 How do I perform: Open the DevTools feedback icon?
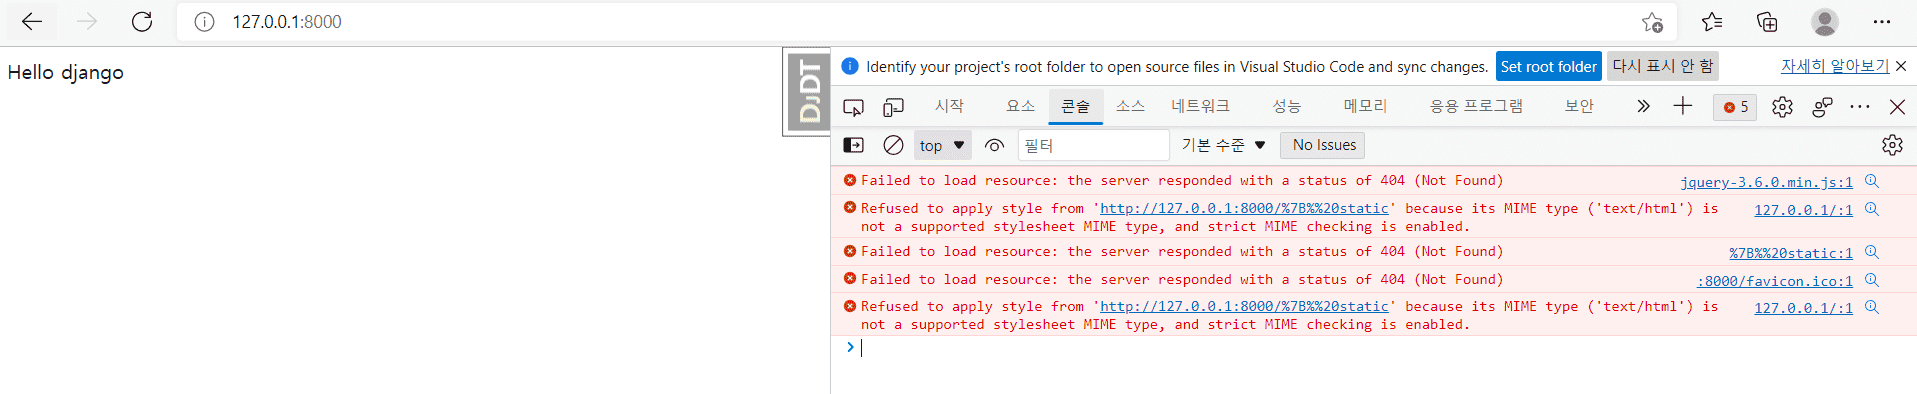pos(1822,107)
